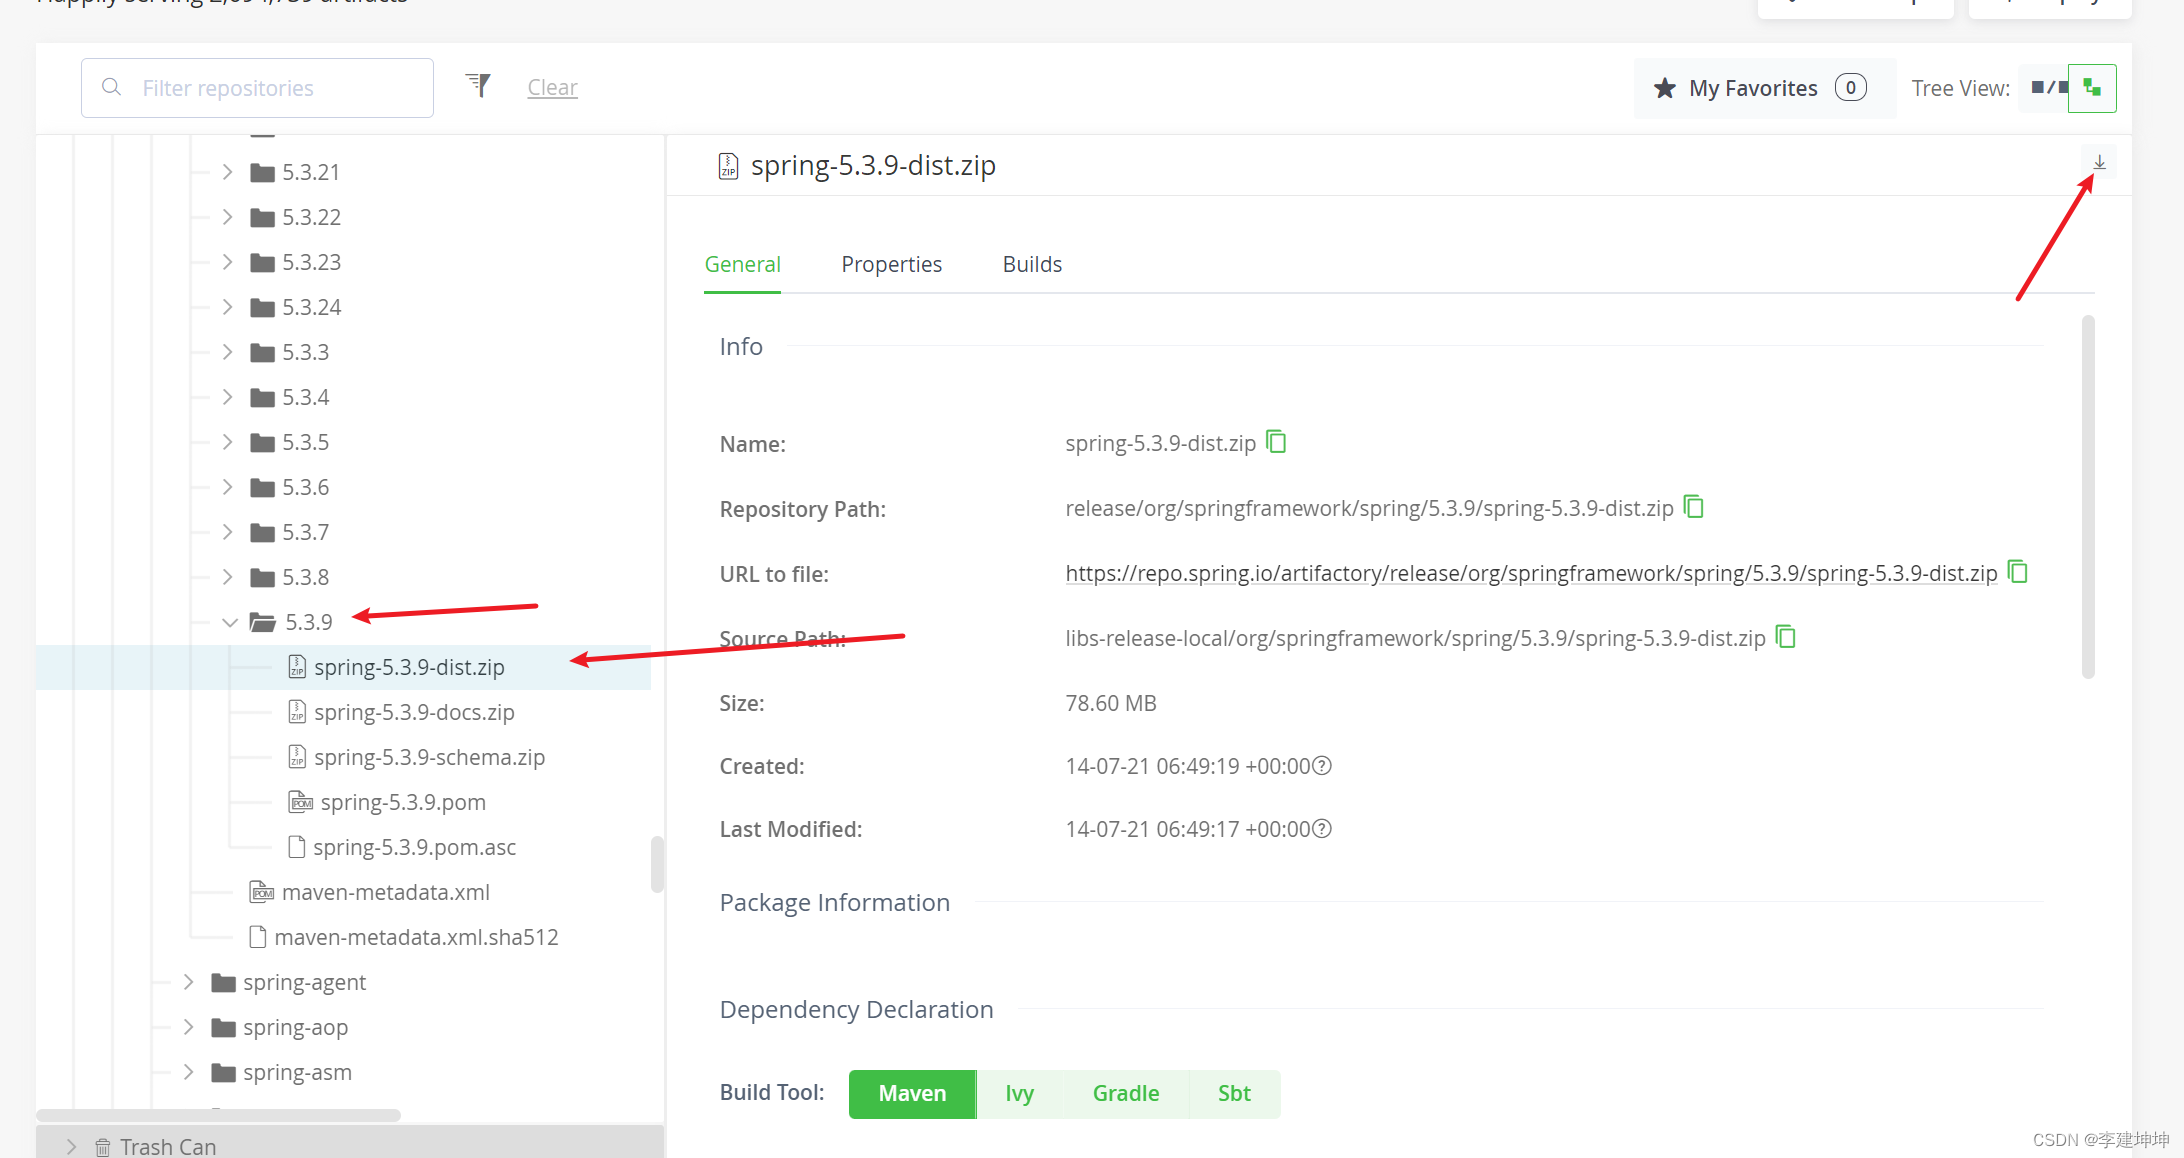The image size is (2184, 1158).
Task: Focus the Filter repositories input field
Action: point(257,88)
